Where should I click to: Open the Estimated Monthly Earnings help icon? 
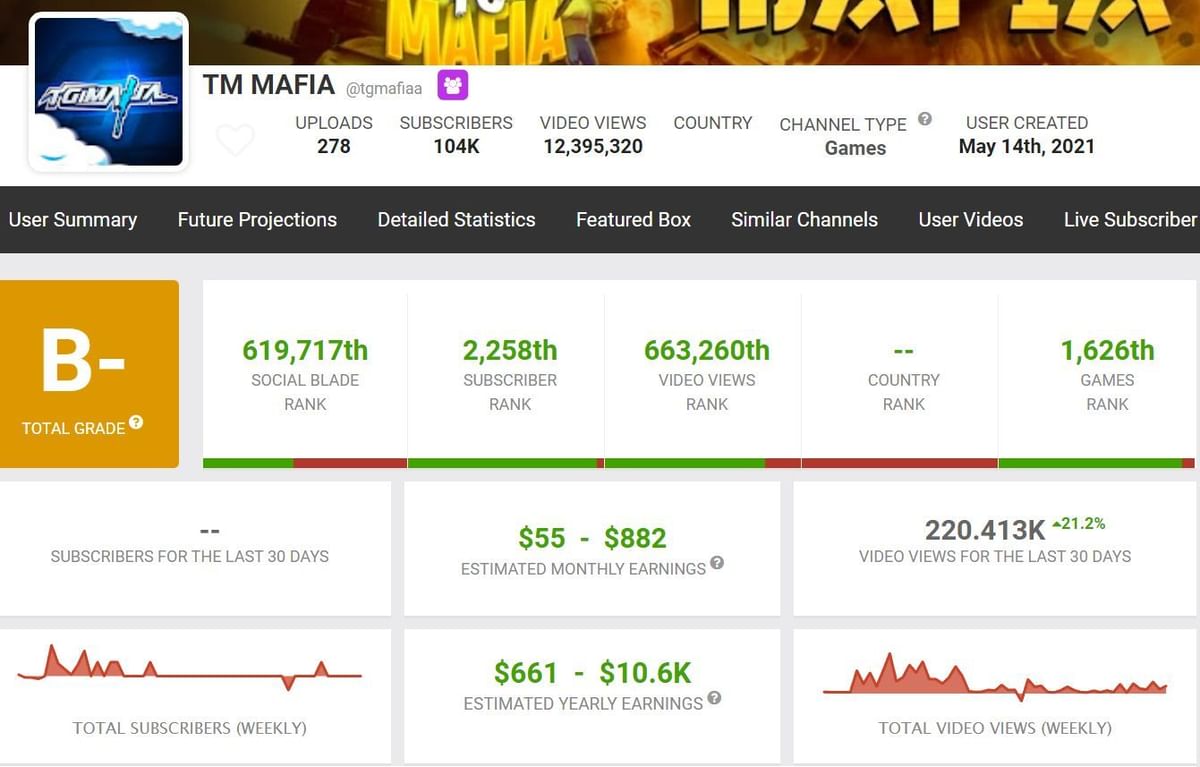[718, 564]
